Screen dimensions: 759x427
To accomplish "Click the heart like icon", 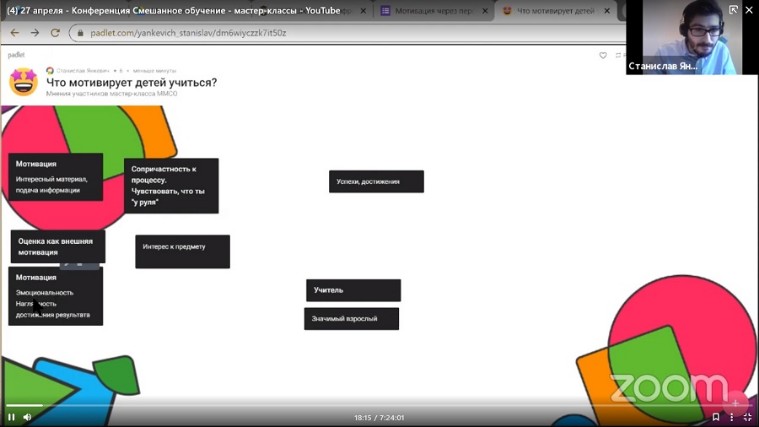I will pyautogui.click(x=603, y=55).
